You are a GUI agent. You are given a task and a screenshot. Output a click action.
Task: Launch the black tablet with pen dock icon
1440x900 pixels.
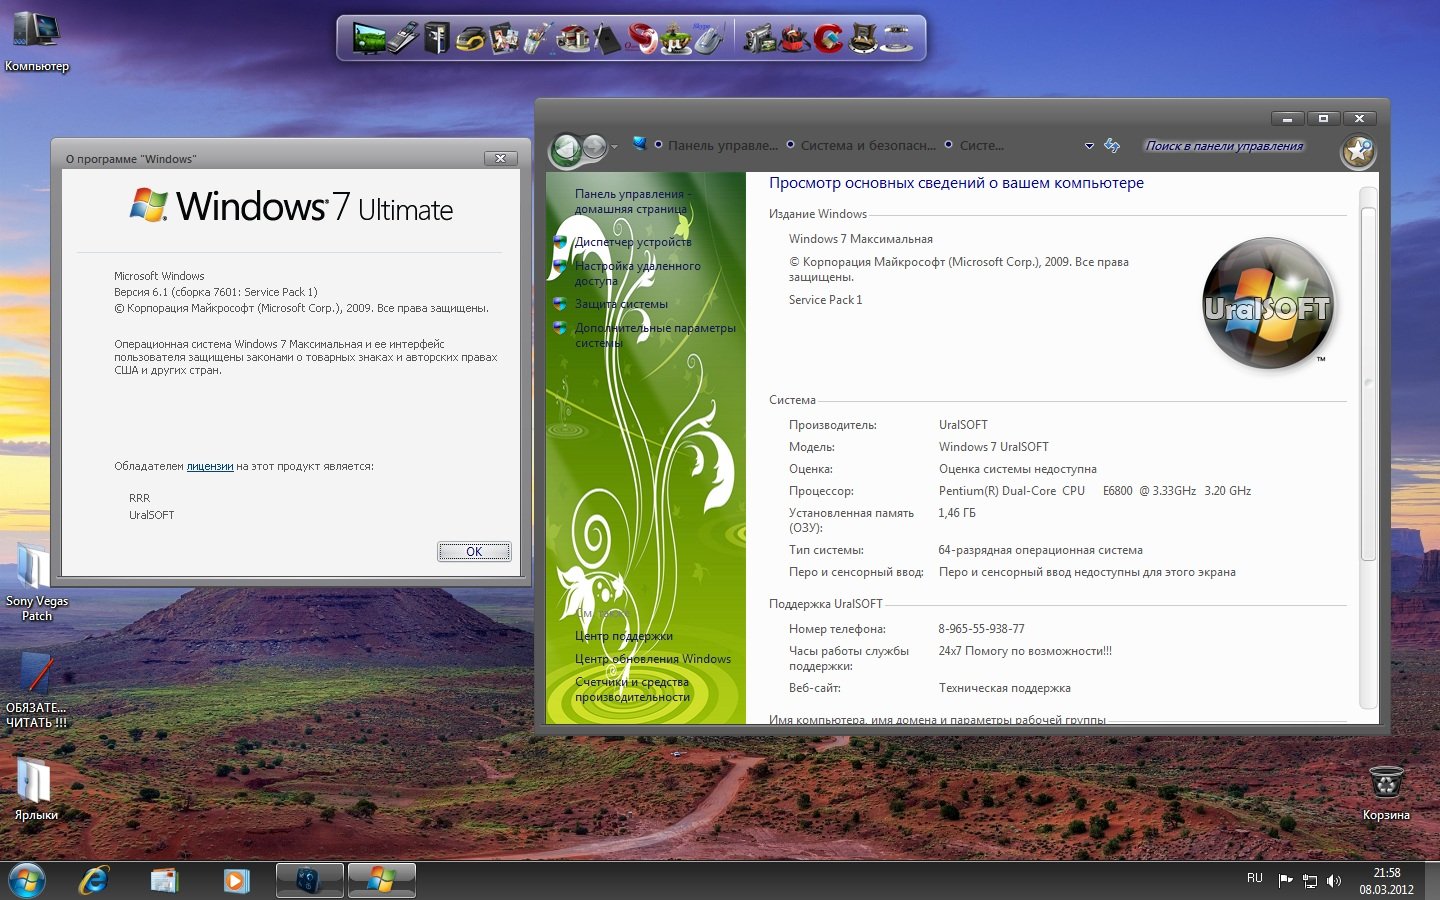point(607,38)
